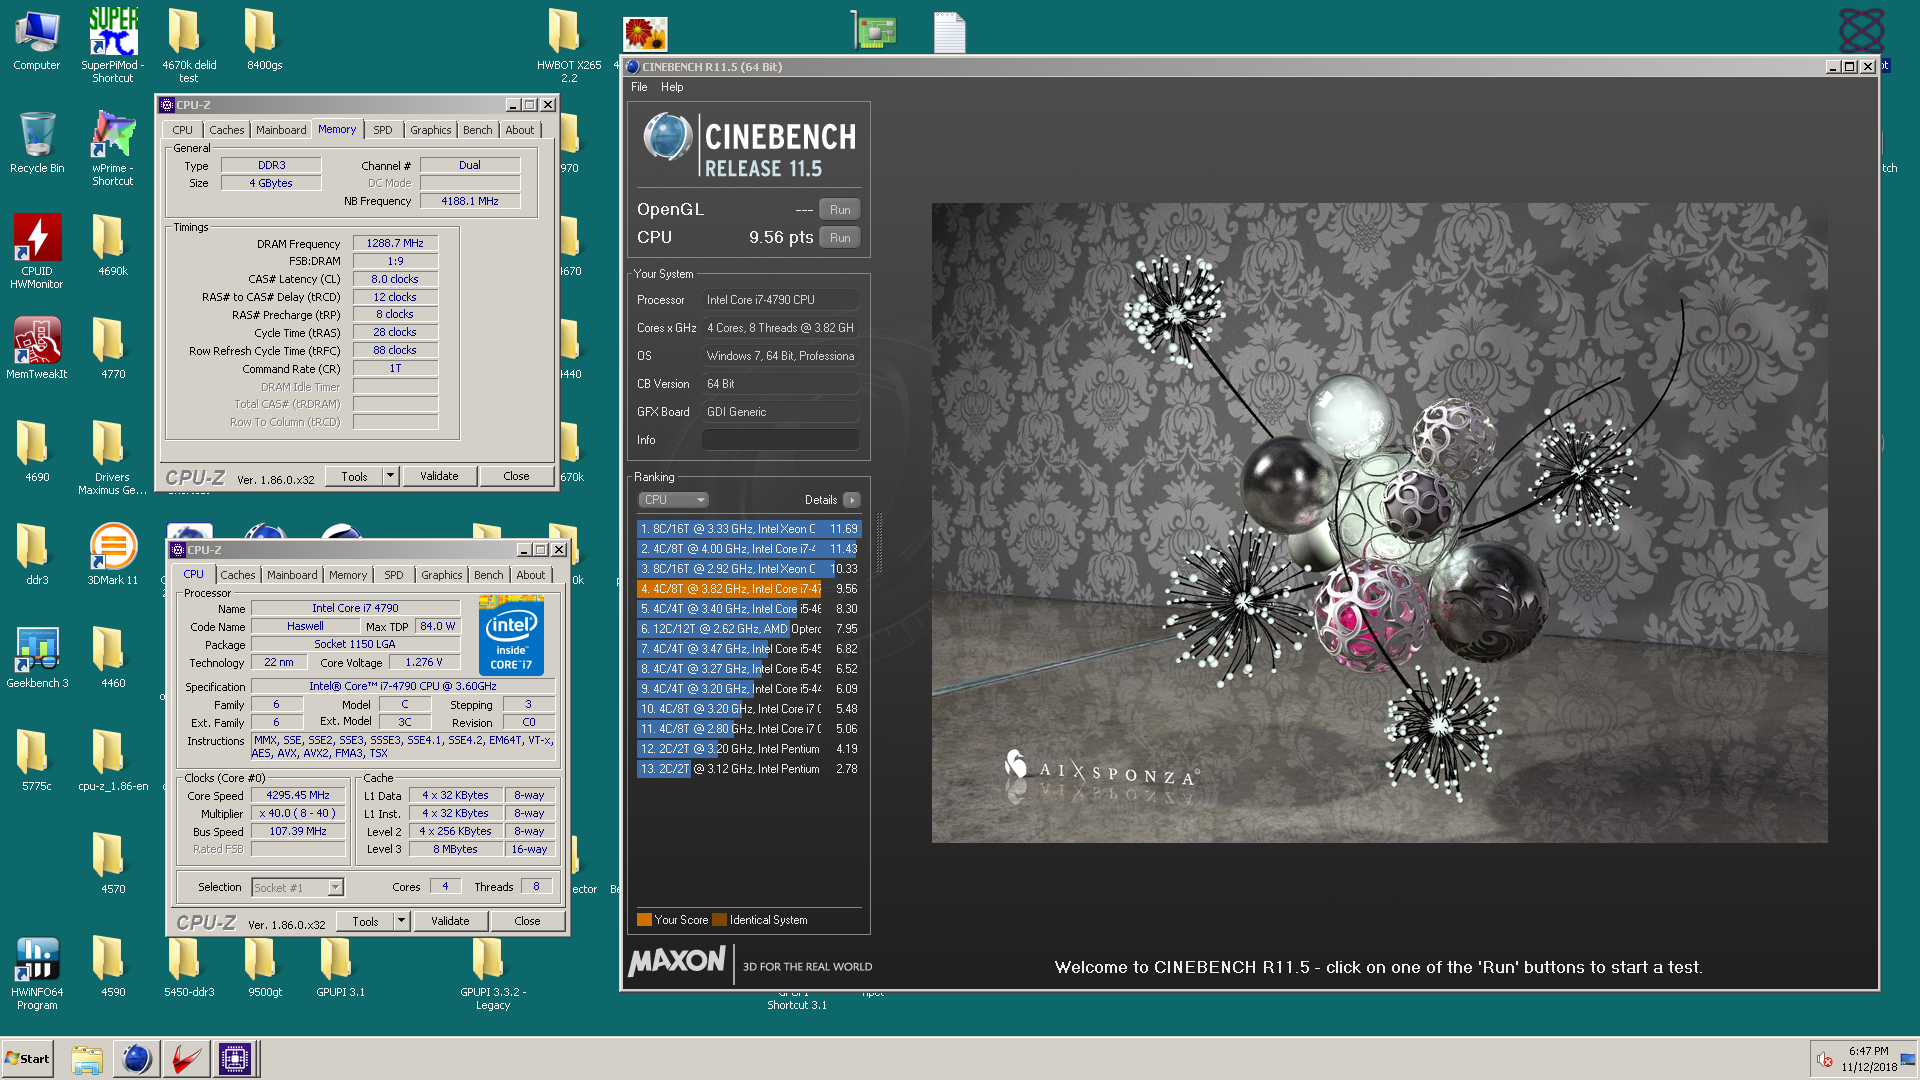Launch Geekbench 3 desktop icon
Viewport: 1920px width, 1080px height.
[x=37, y=658]
